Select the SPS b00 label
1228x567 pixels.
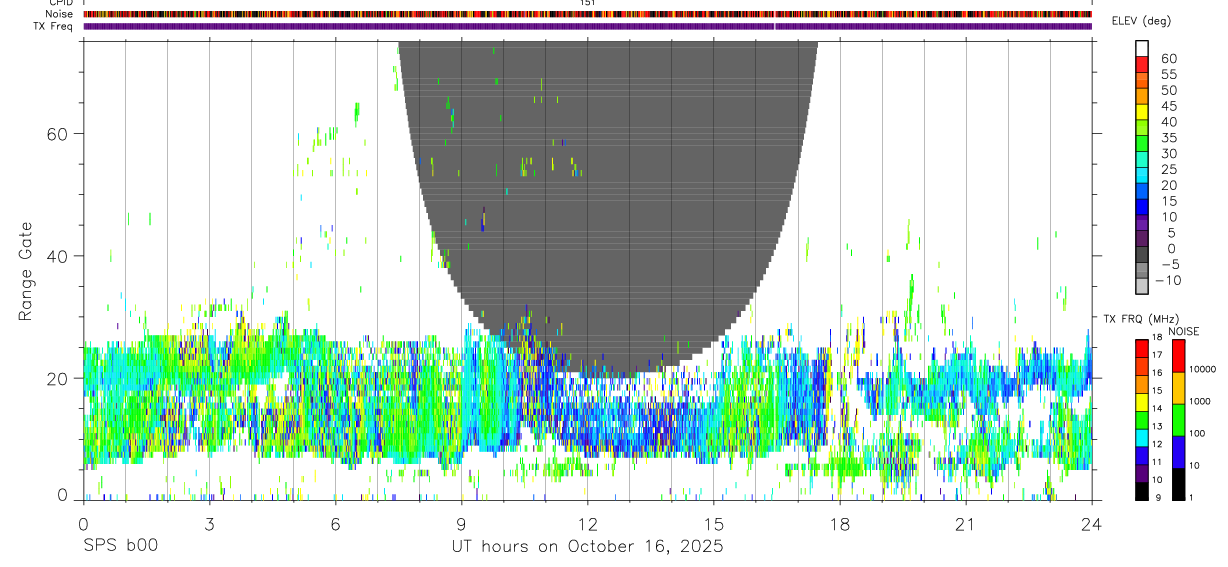[x=120, y=546]
